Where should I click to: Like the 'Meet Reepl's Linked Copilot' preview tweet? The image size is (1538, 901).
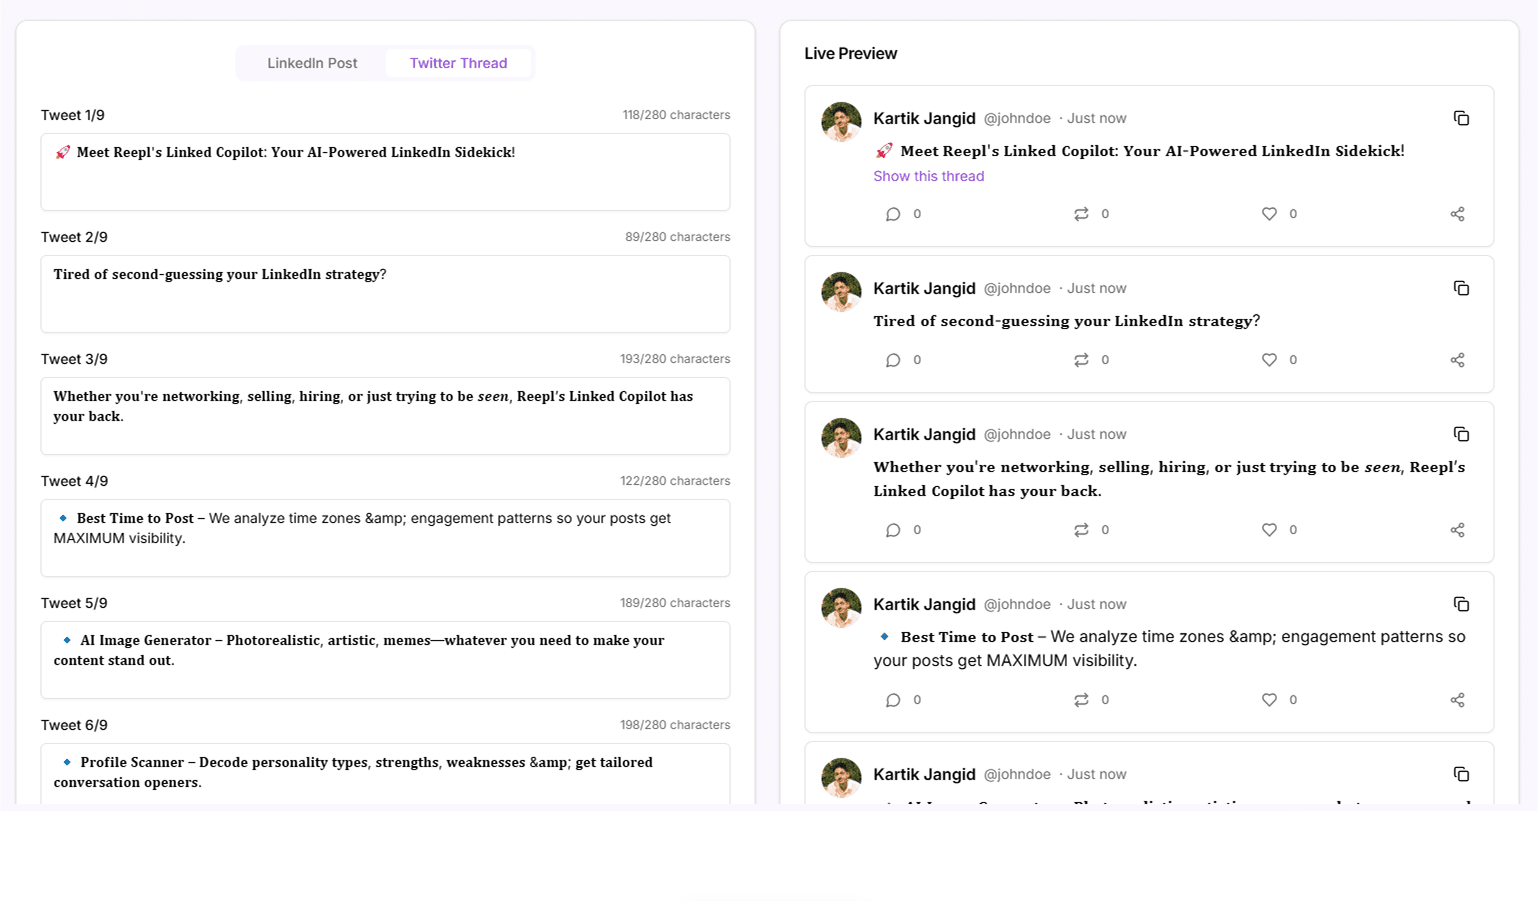1269,214
